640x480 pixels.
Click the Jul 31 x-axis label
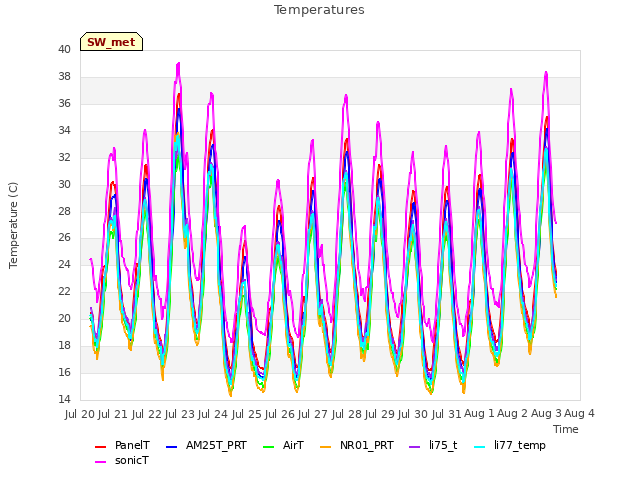446,414
